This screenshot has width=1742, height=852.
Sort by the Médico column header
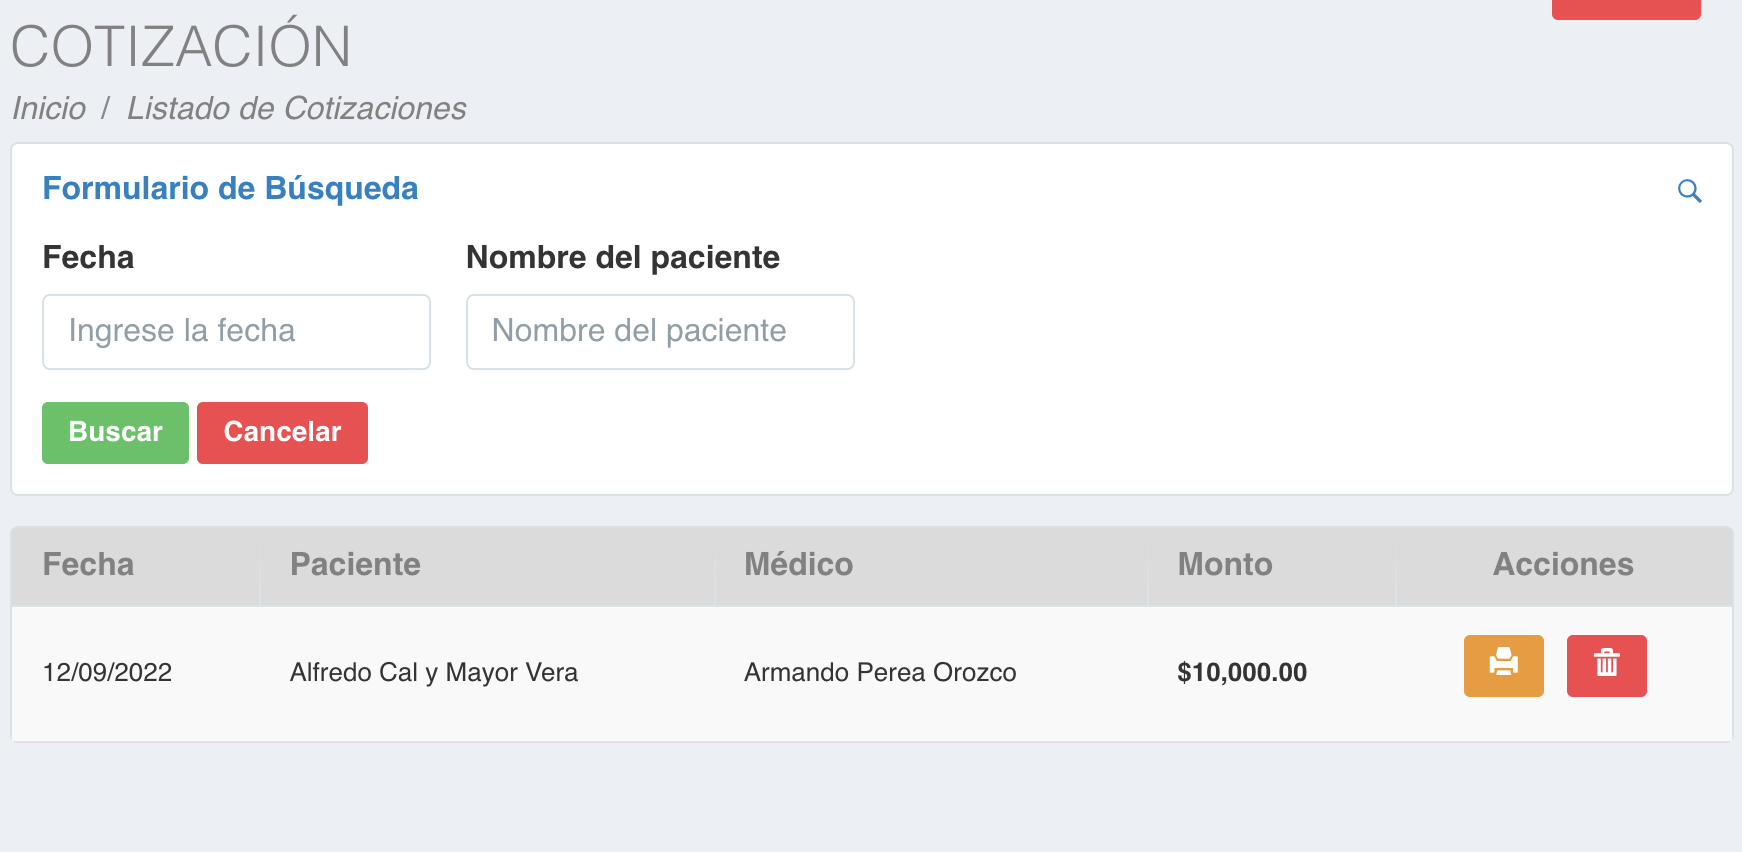(798, 564)
